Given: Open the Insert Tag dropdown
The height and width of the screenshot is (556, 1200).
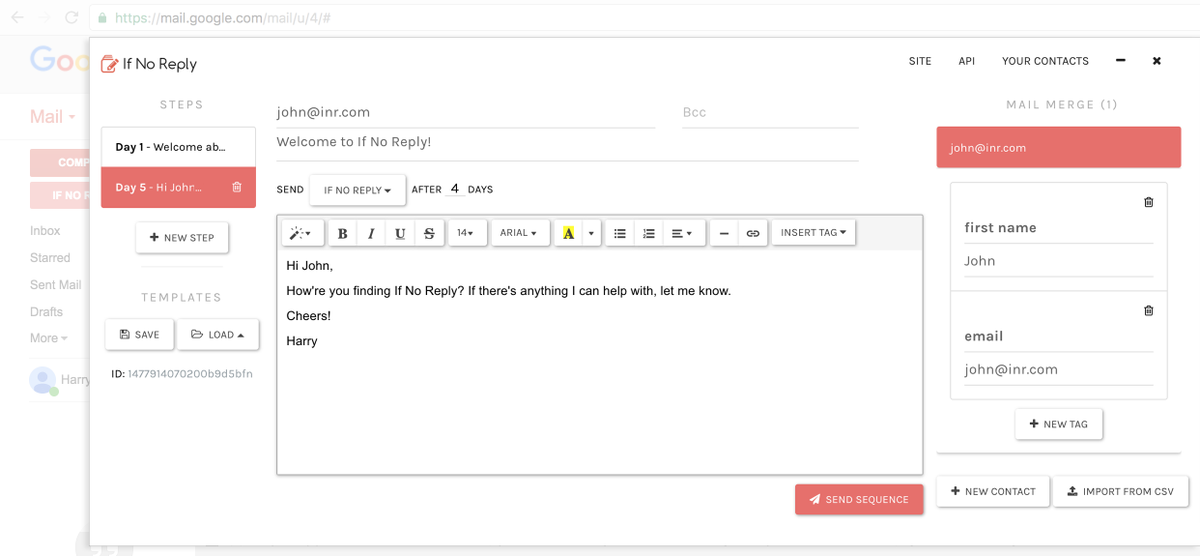Looking at the screenshot, I should [x=813, y=233].
